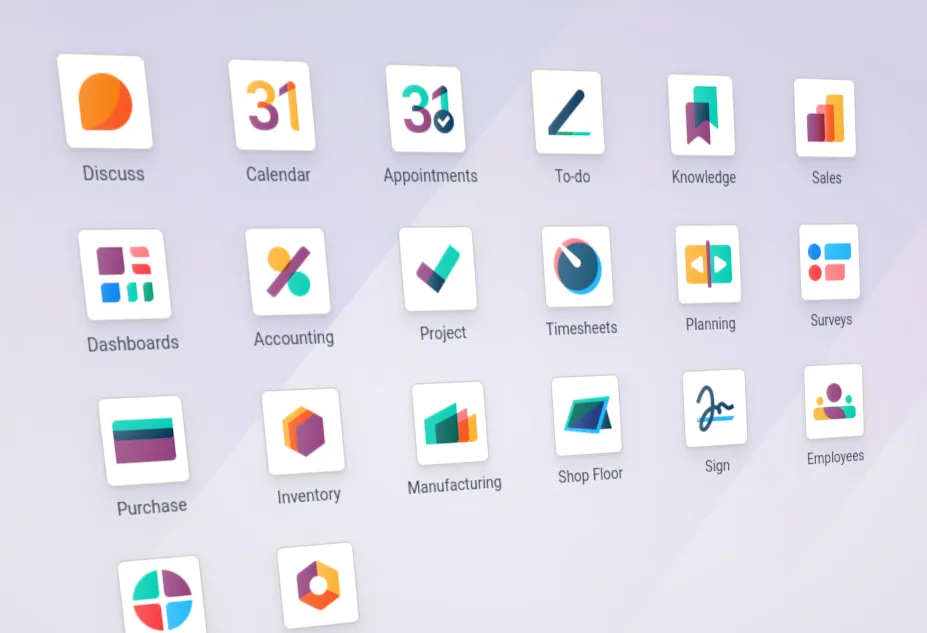927x633 pixels.
Task: Open the Timesheets timer icon
Action: pyautogui.click(x=578, y=267)
